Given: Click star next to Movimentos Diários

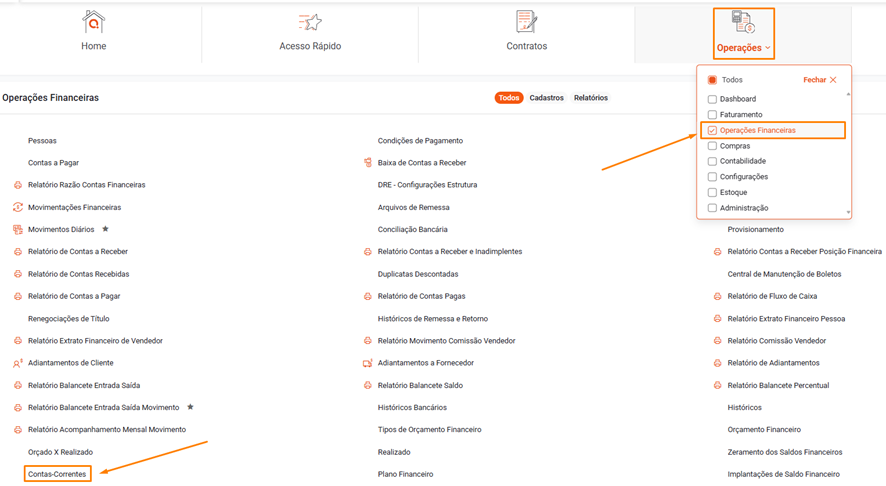Looking at the screenshot, I should click(x=105, y=230).
